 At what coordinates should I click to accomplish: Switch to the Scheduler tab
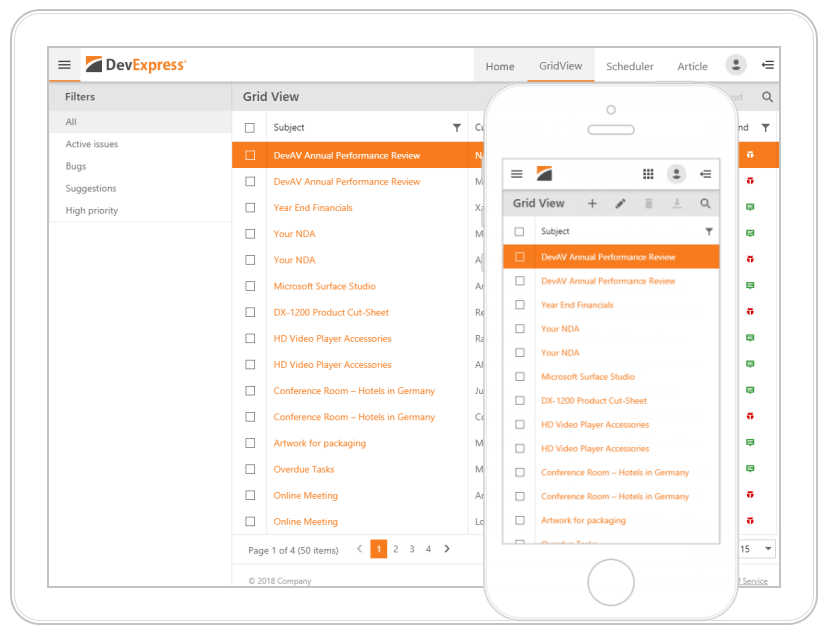tap(630, 66)
